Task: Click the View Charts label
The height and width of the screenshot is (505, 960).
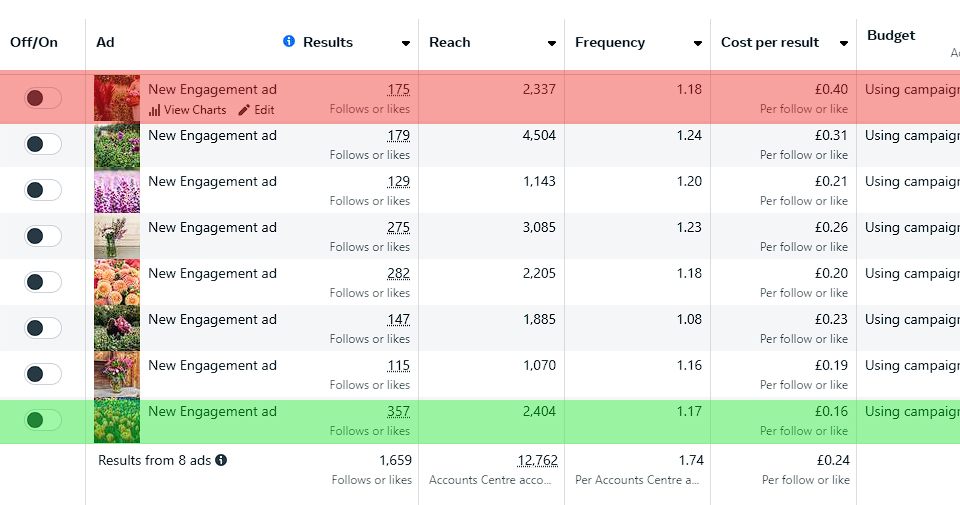Action: click(x=195, y=110)
